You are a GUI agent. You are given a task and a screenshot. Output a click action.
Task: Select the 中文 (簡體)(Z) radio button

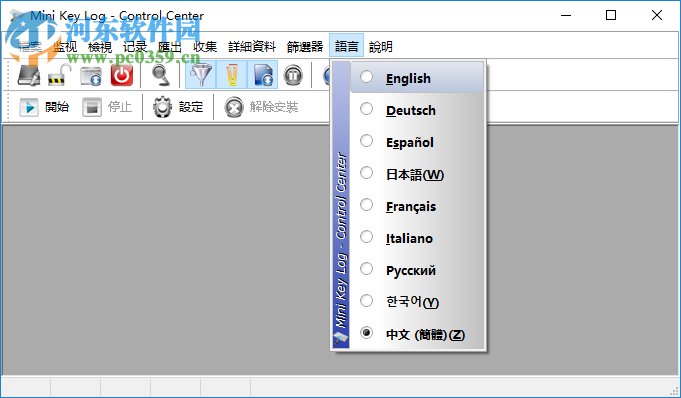click(367, 333)
